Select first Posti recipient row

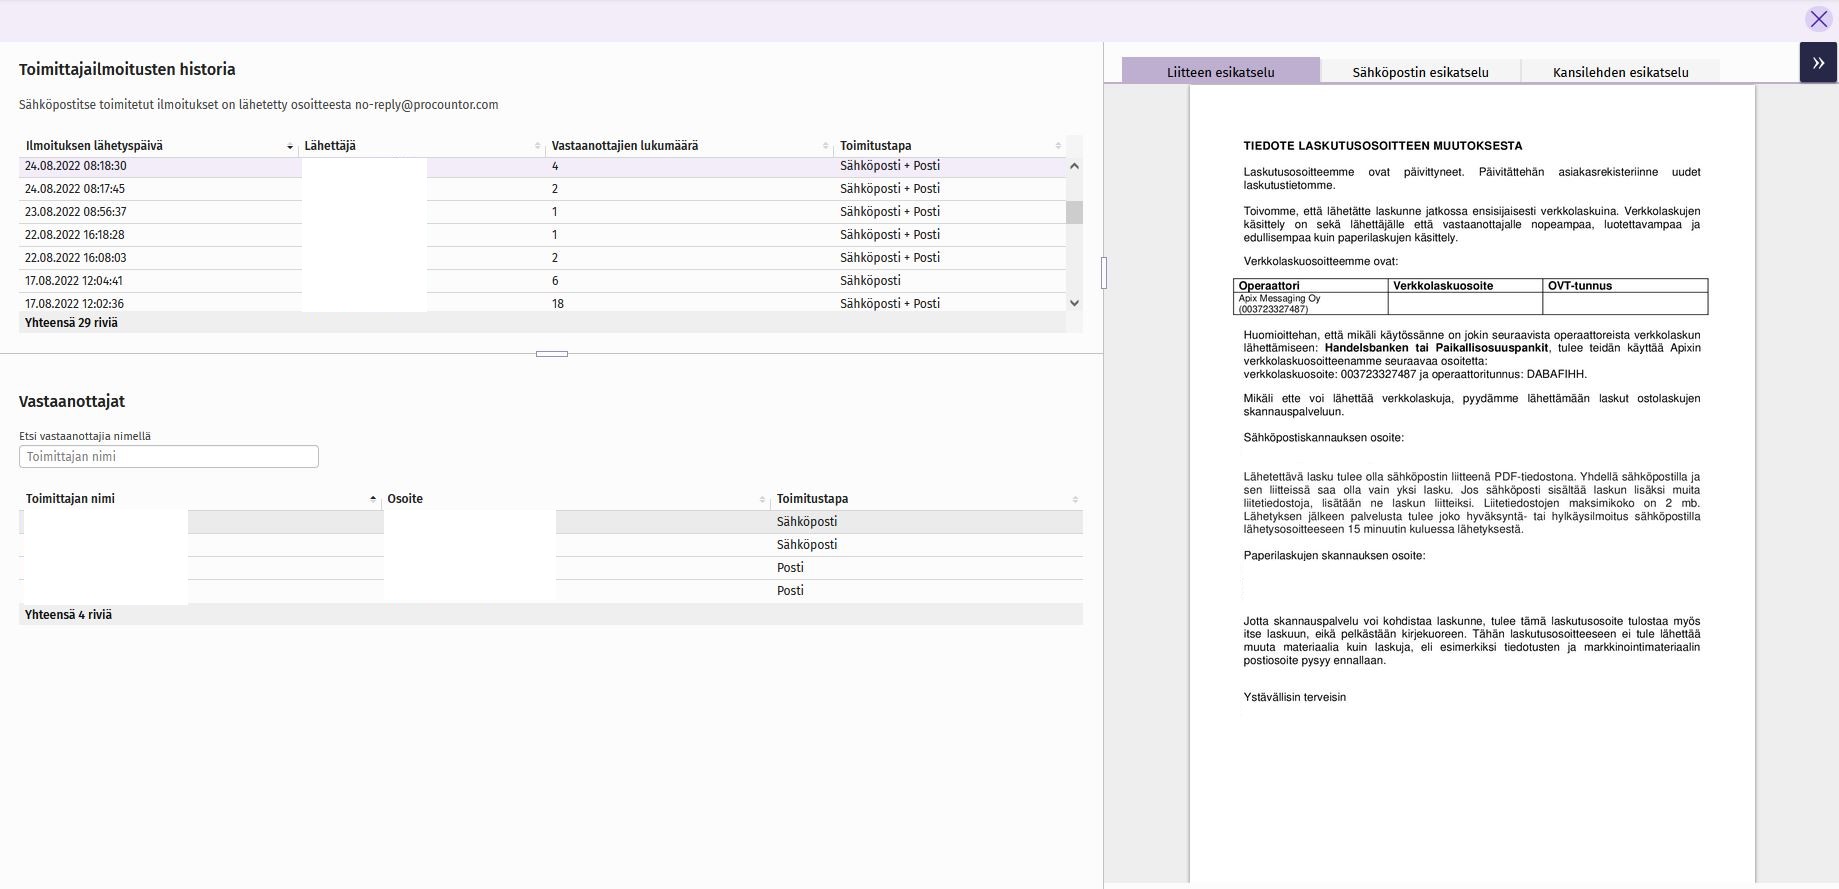551,568
